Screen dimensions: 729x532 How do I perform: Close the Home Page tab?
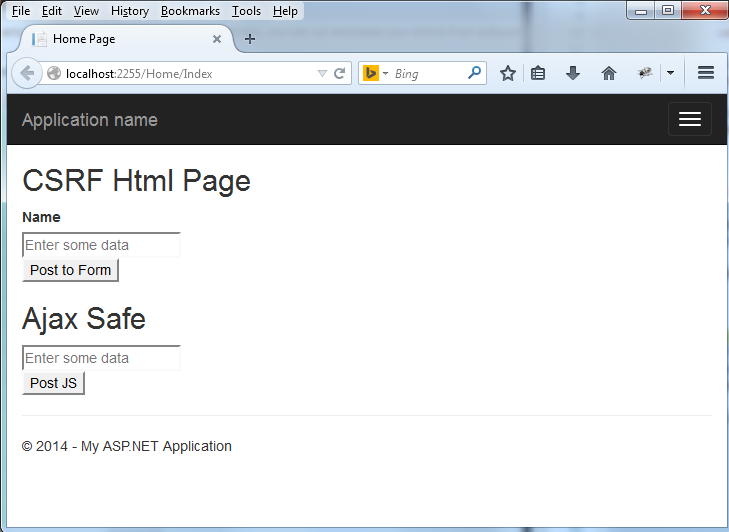pyautogui.click(x=217, y=39)
